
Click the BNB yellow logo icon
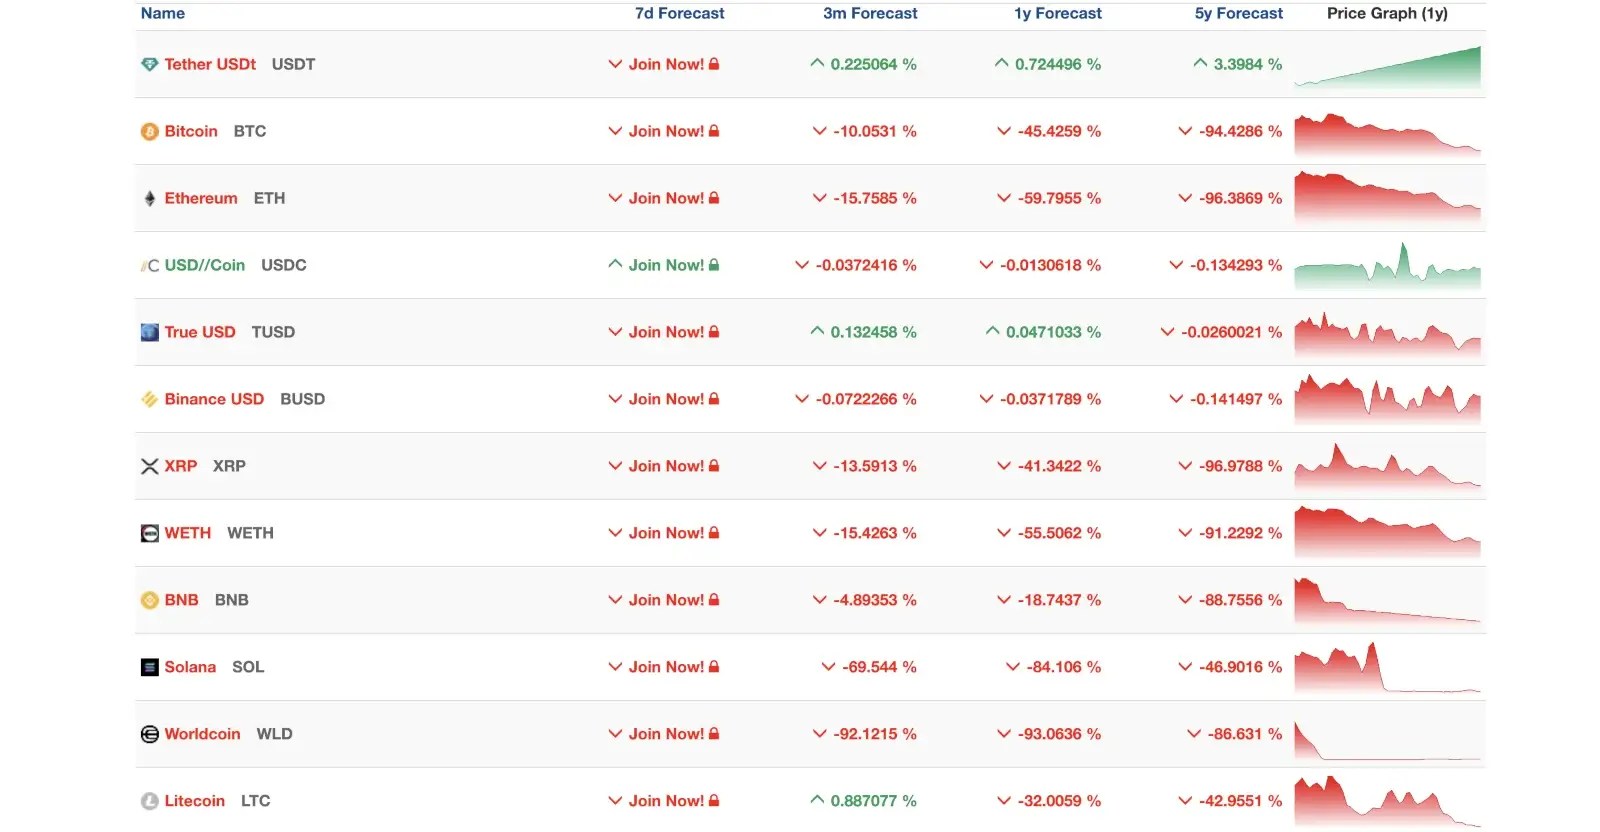tap(150, 600)
